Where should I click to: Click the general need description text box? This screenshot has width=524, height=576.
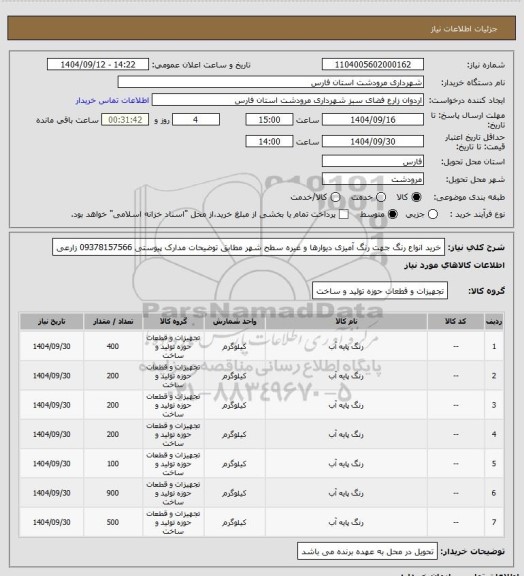(248, 248)
